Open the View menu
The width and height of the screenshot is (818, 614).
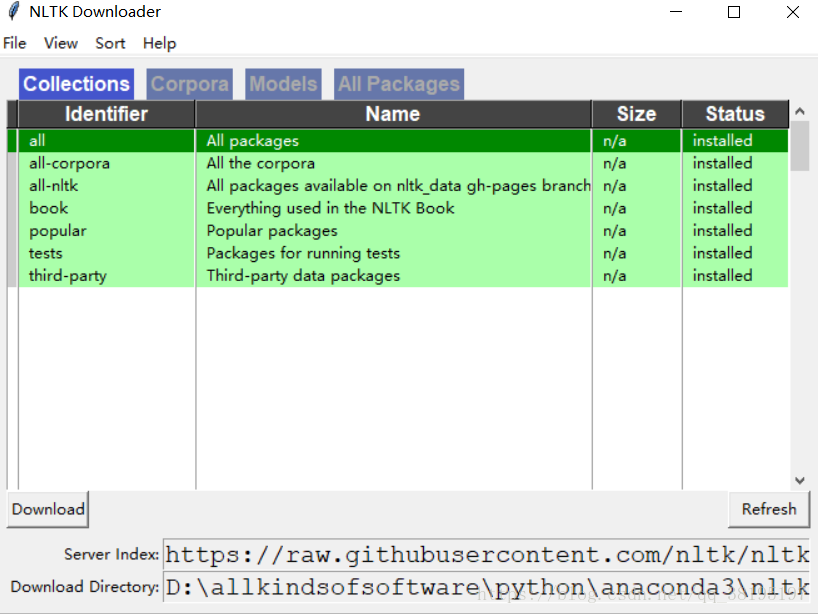point(61,43)
